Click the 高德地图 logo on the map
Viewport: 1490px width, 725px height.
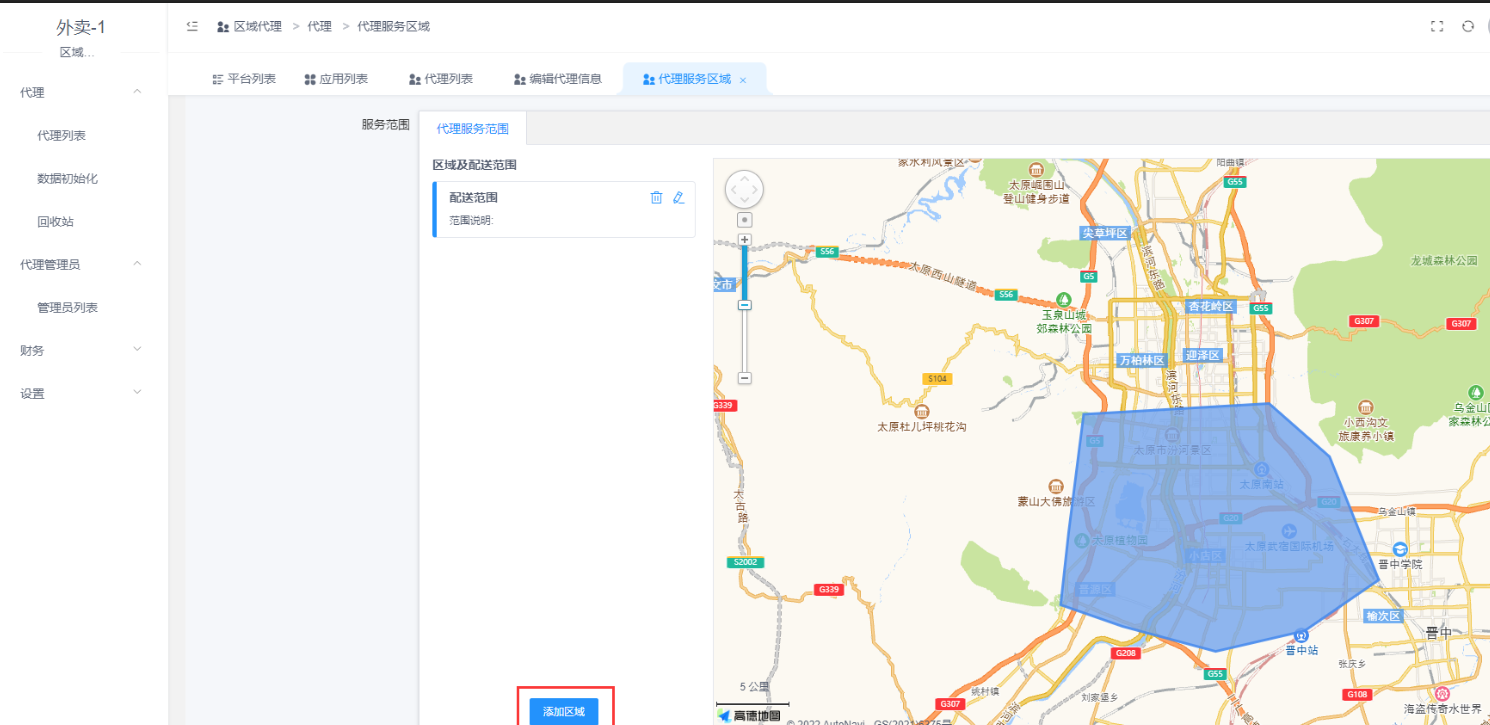tap(748, 715)
